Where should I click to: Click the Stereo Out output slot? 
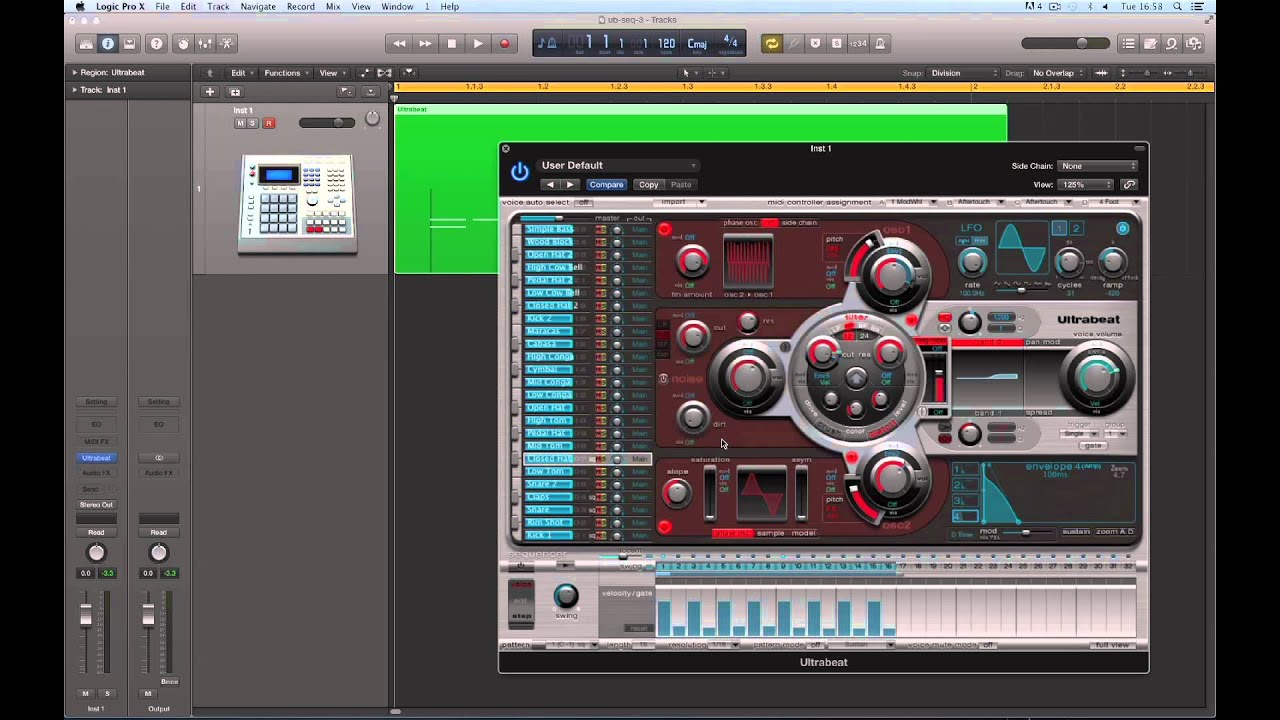(x=96, y=505)
